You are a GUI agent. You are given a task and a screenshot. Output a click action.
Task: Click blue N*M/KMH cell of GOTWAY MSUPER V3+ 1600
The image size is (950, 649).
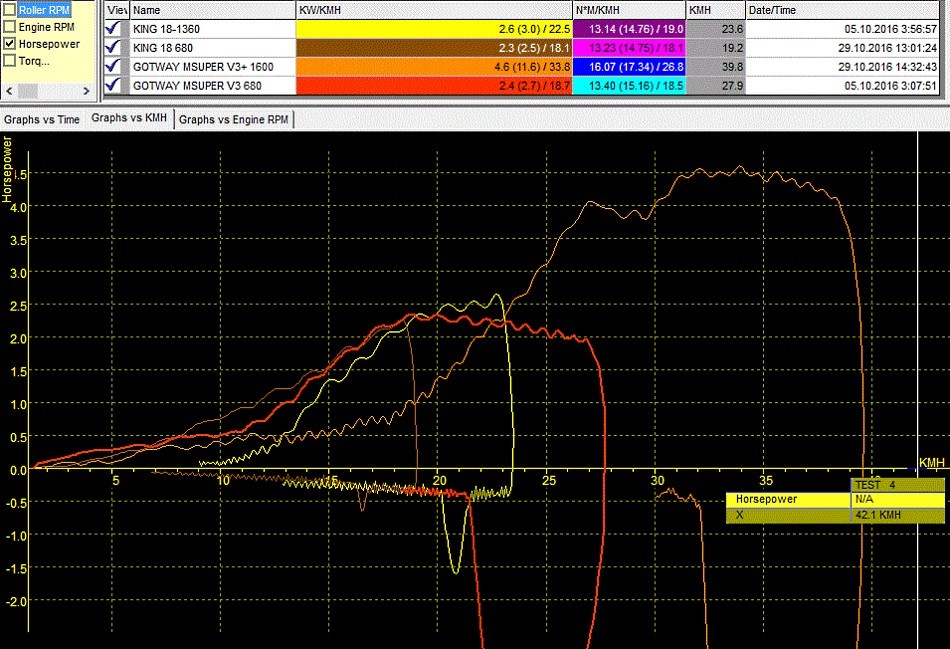pos(629,66)
